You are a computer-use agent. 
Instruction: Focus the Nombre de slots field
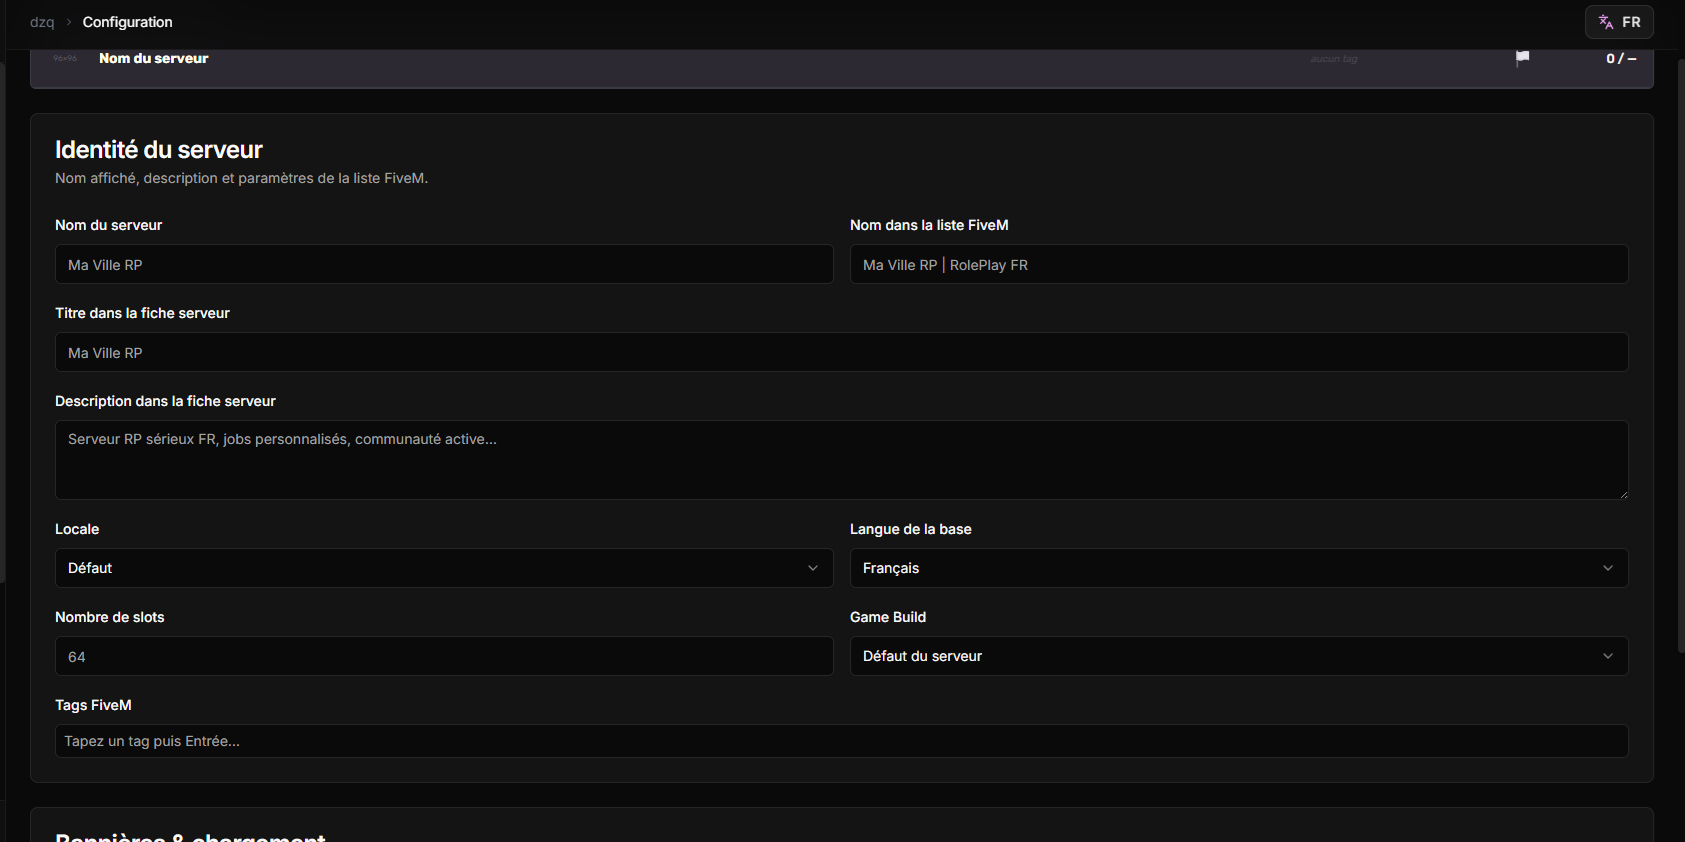pyautogui.click(x=444, y=656)
